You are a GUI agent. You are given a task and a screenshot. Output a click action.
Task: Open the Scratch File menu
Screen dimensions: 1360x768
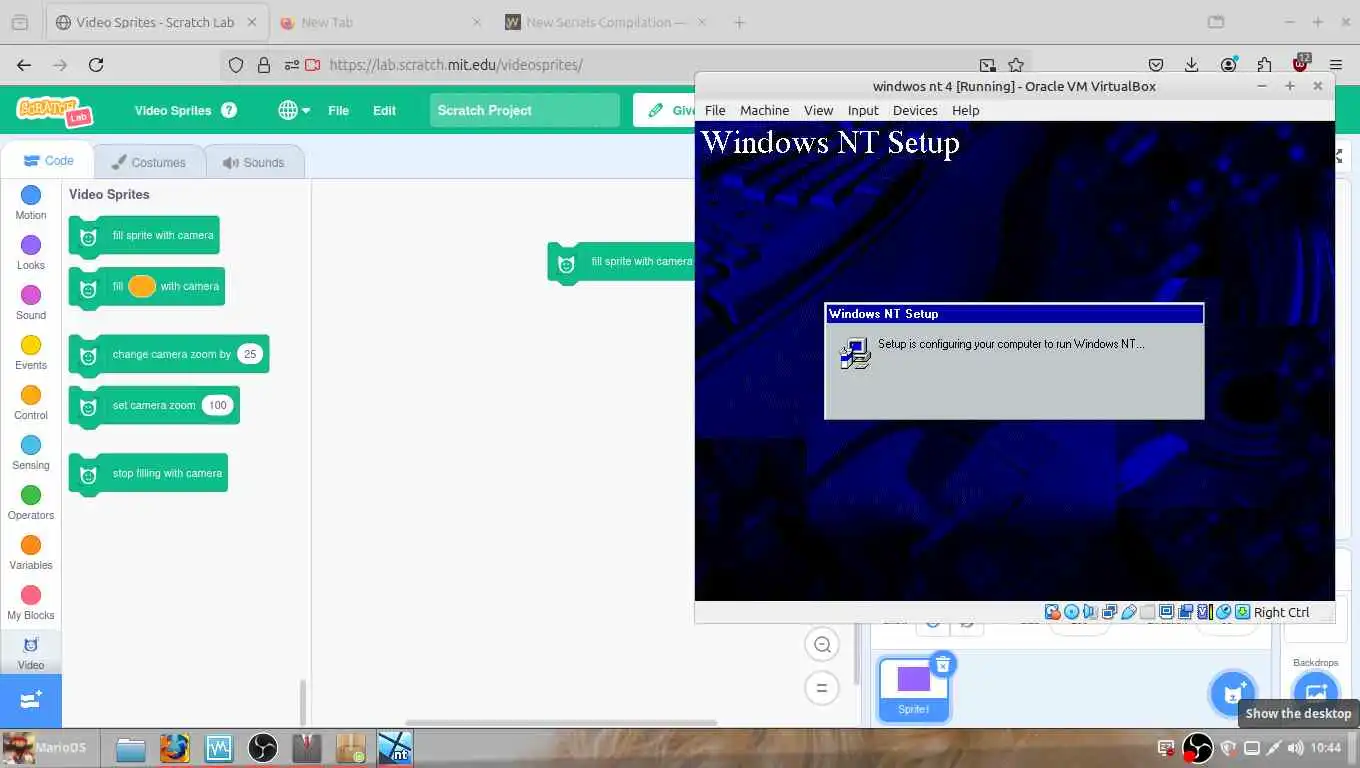(339, 110)
